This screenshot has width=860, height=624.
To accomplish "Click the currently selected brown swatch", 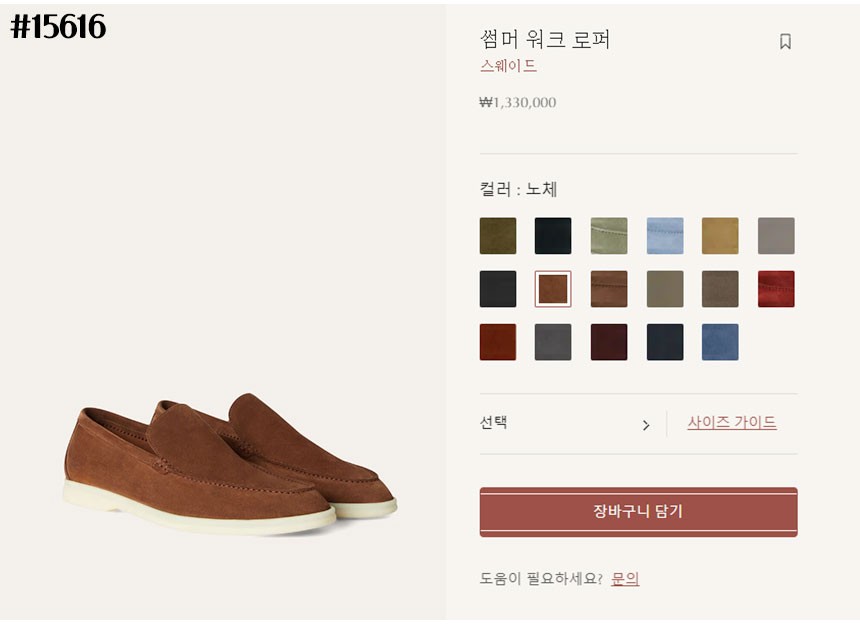I will coord(553,289).
